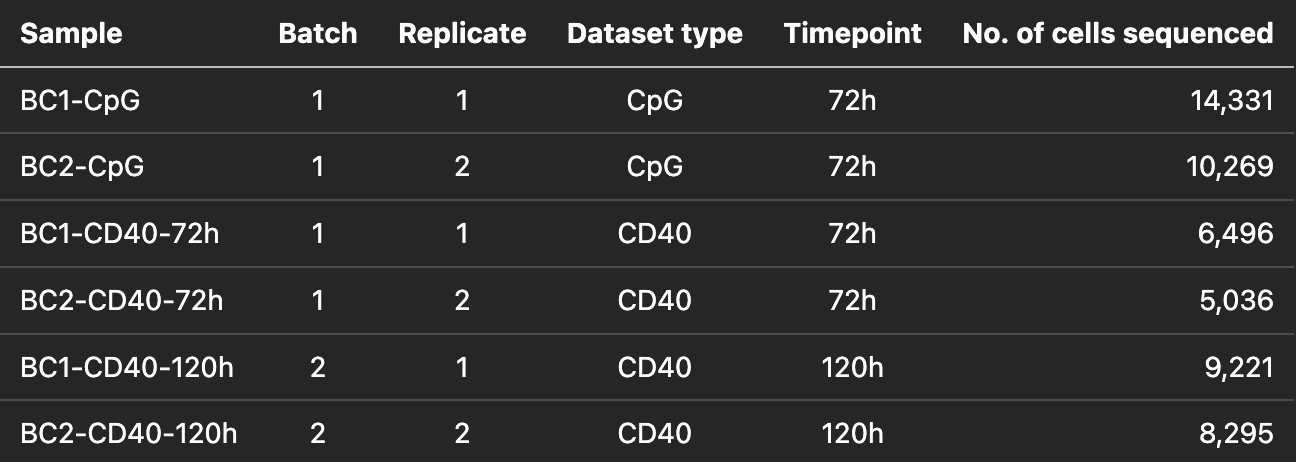Select the BC2-CpG sample cell
Image resolution: width=1296 pixels, height=462 pixels.
click(x=82, y=166)
